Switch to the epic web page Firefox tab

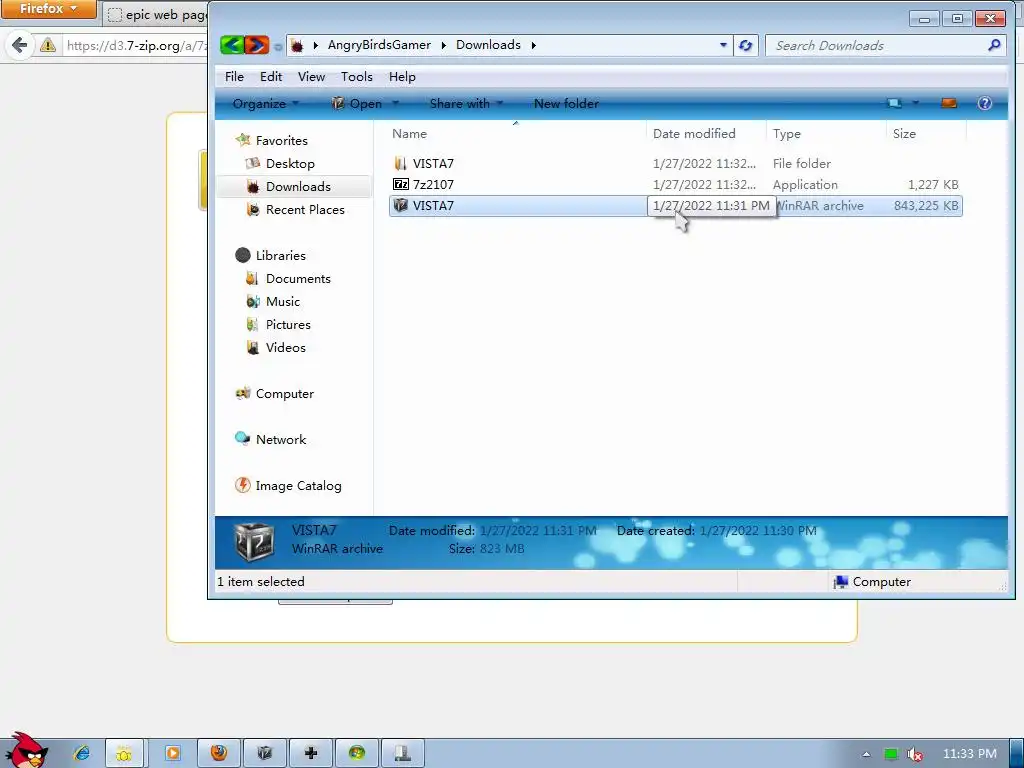click(157, 14)
